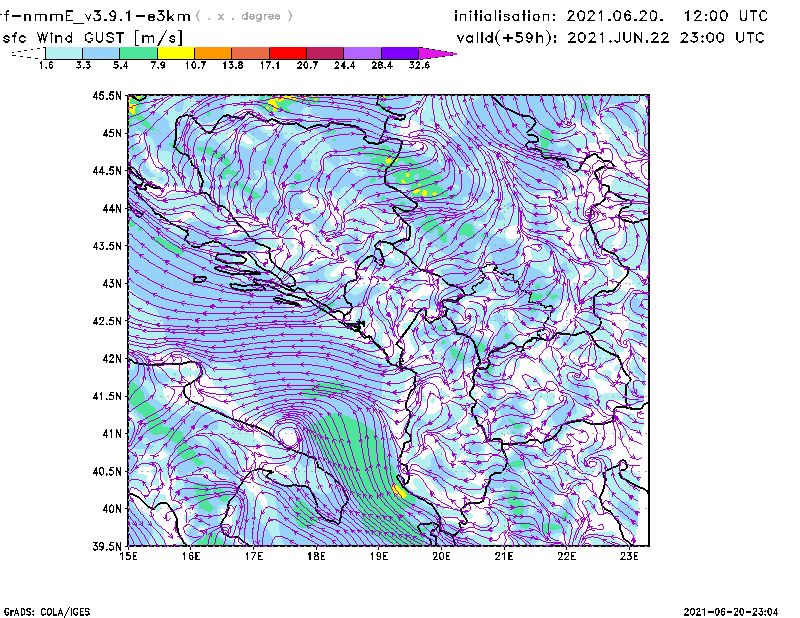Click the '40.5N' latitude label
The image size is (800, 618).
coord(107,471)
